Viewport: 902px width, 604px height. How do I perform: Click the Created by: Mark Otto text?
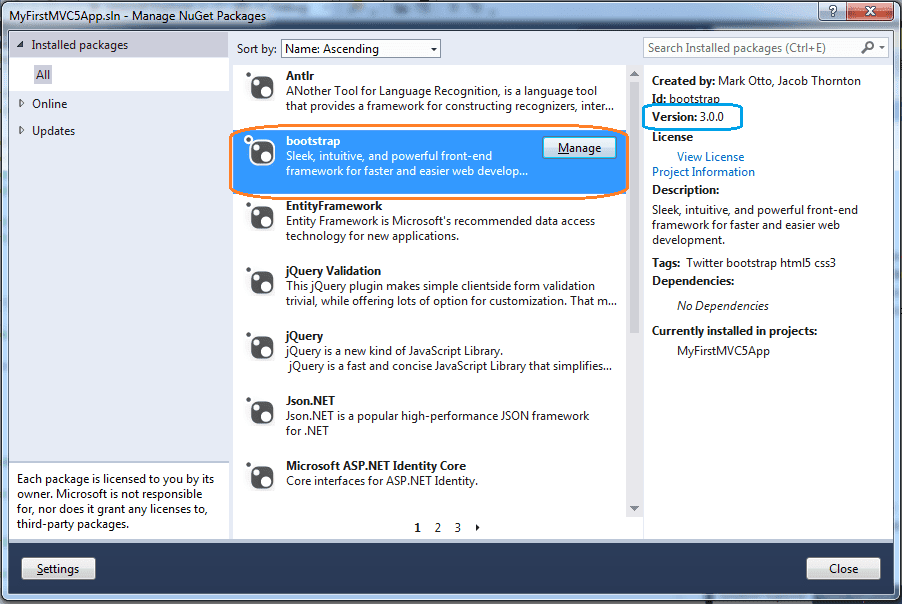[756, 81]
